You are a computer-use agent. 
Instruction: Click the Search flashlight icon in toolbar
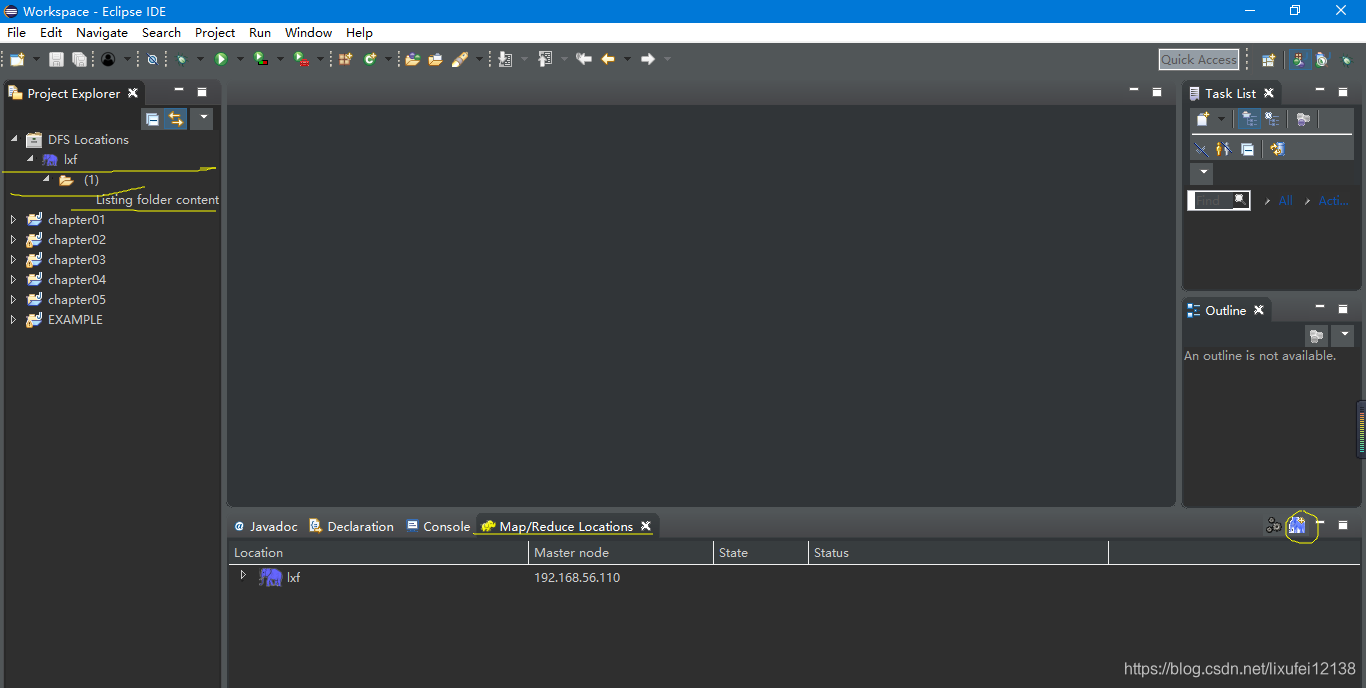point(460,59)
